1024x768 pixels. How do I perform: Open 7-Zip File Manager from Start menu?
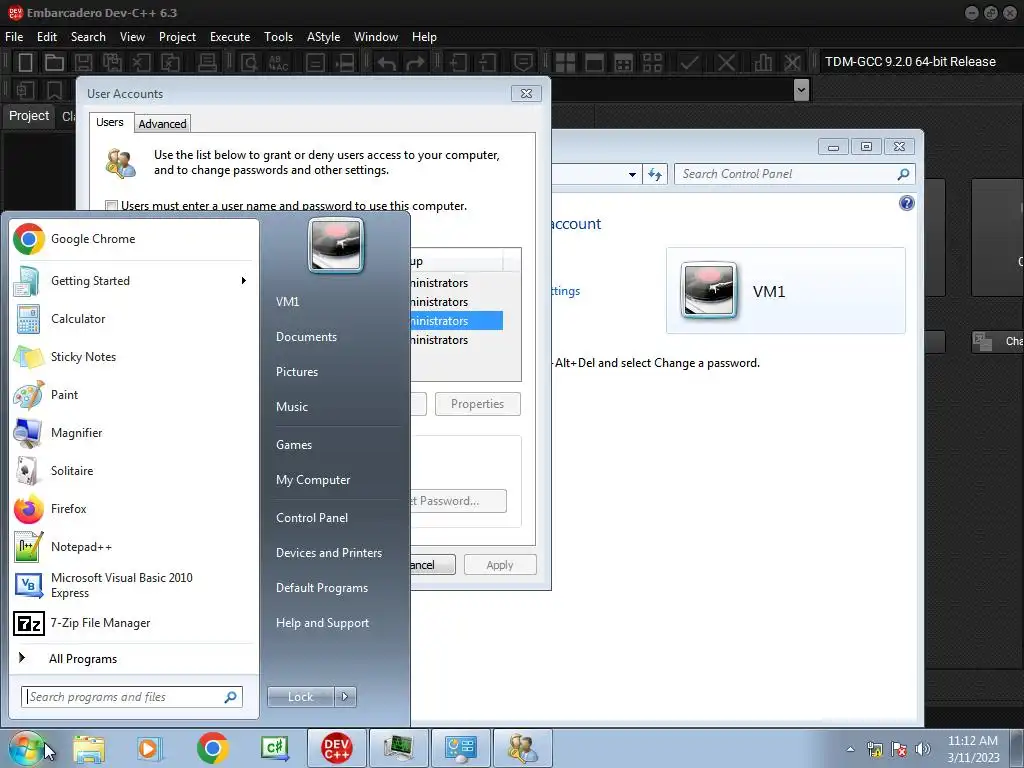coord(100,623)
